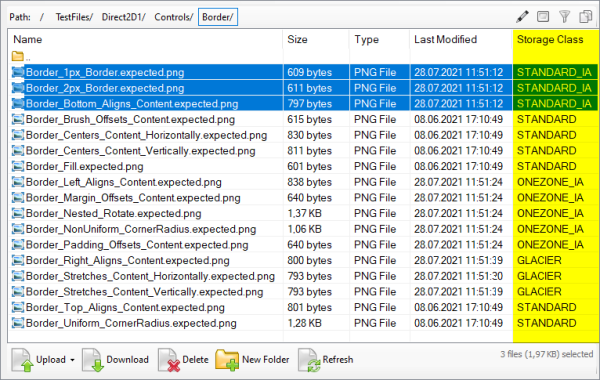The width and height of the screenshot is (600, 380).
Task: Click file icon of Border_Right_Aligns_Content.expected.png
Action: point(18,261)
